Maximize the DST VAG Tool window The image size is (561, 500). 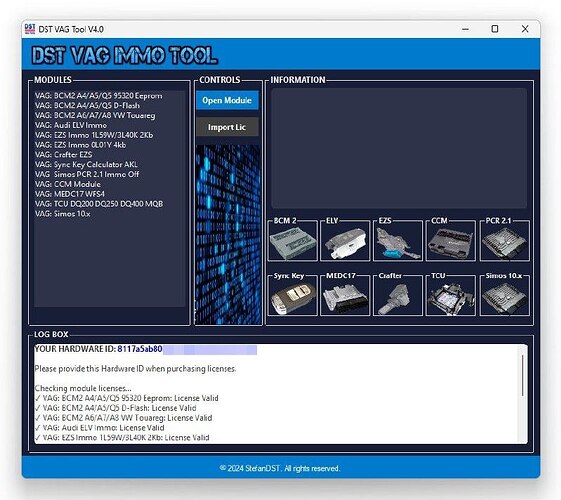pyautogui.click(x=495, y=29)
